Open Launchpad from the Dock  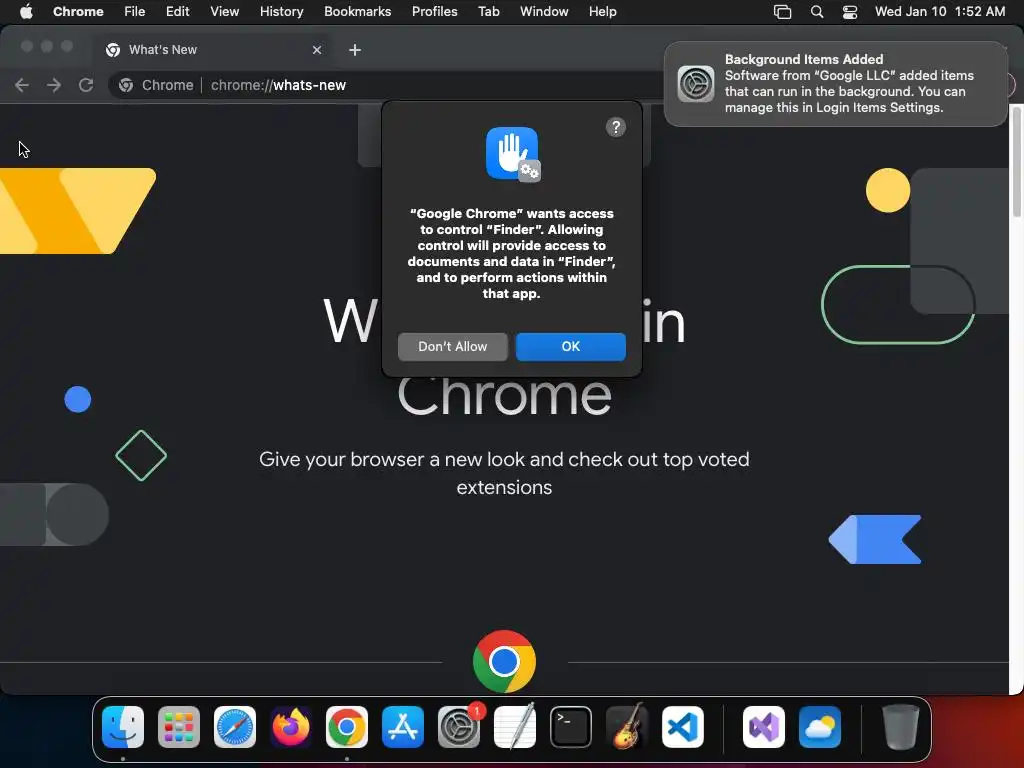coord(179,727)
